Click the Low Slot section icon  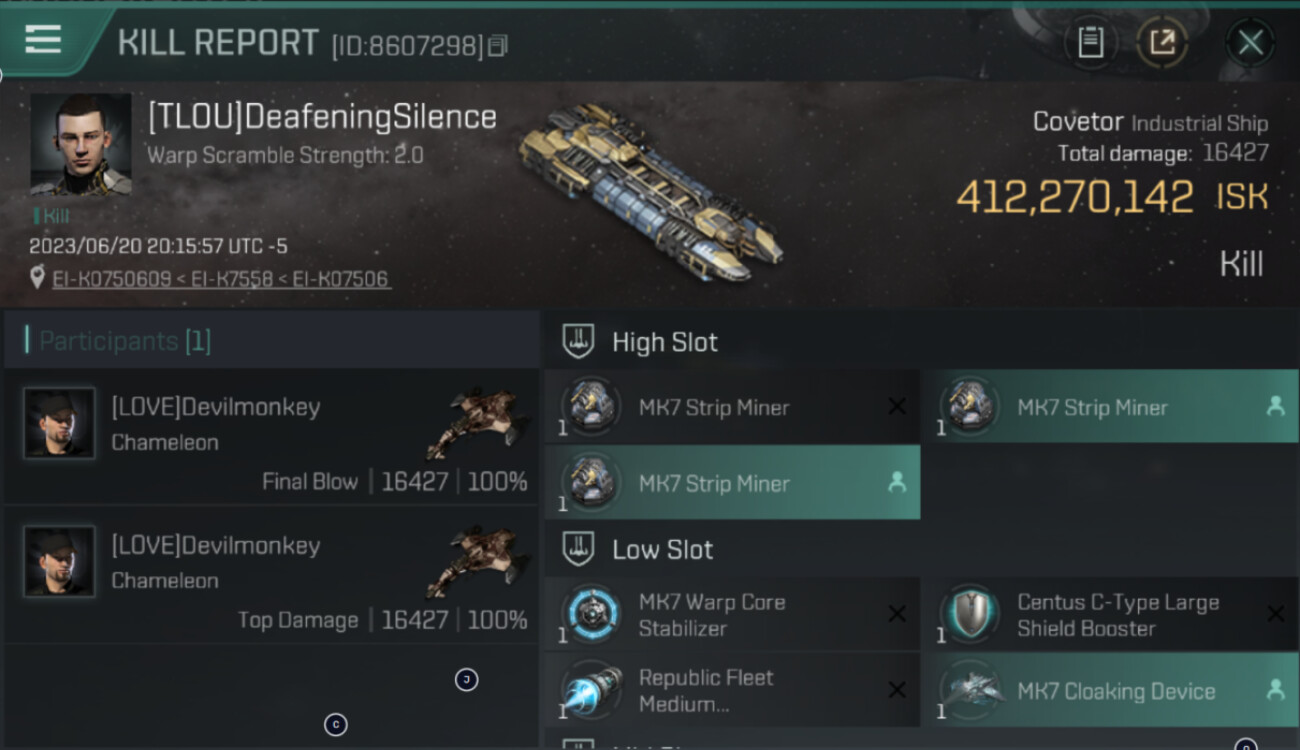[x=579, y=549]
